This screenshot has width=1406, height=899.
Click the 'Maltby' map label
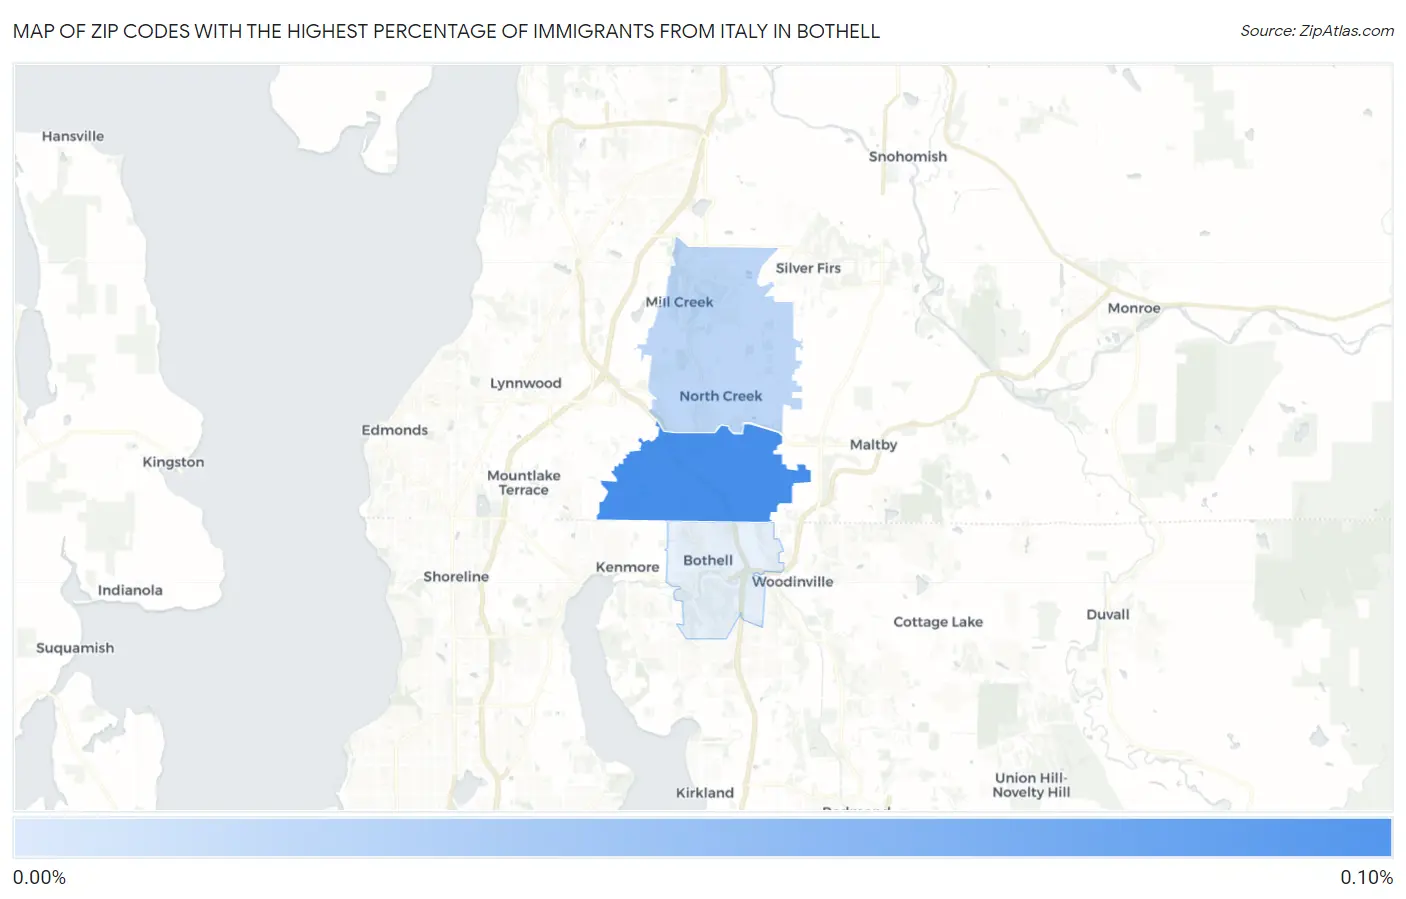873,445
